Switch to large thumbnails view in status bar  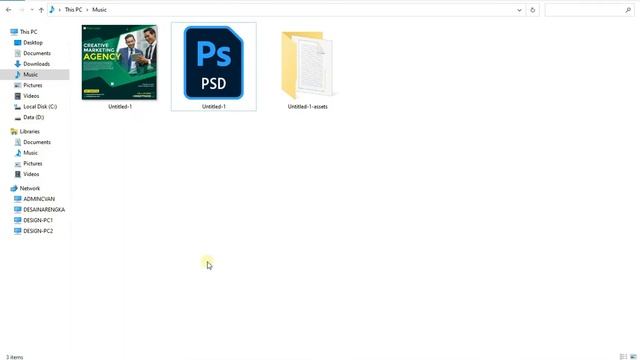click(633, 357)
